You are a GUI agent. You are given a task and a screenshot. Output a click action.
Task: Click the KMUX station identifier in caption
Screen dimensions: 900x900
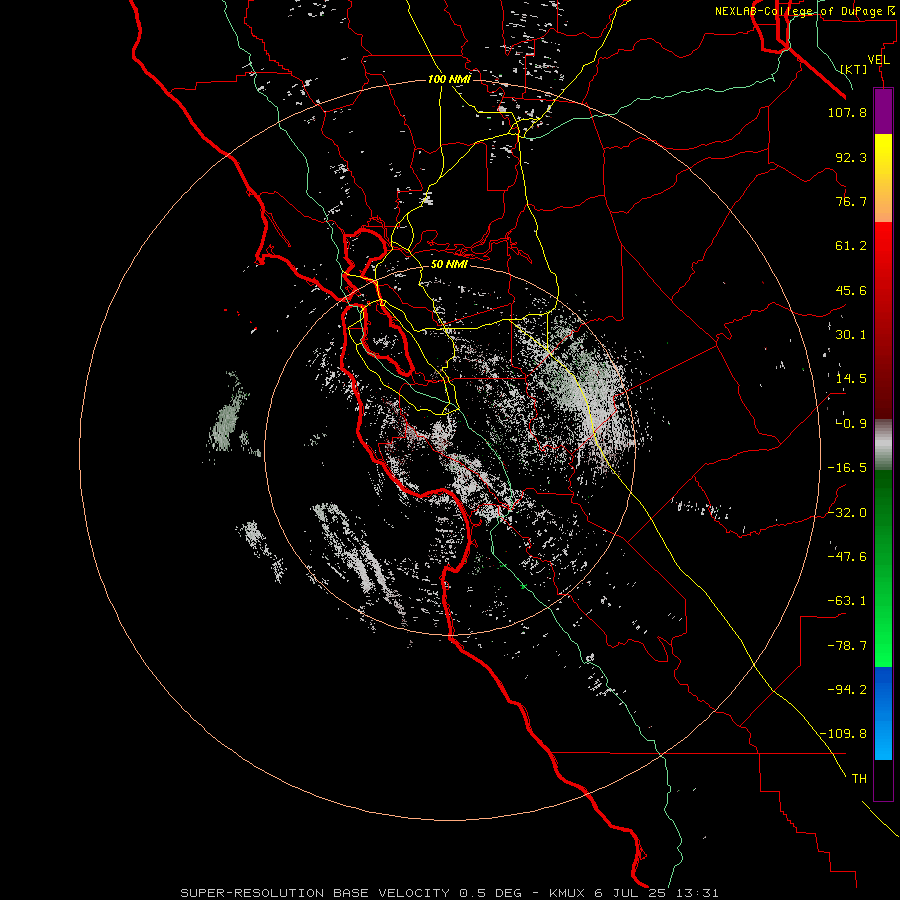pos(568,893)
